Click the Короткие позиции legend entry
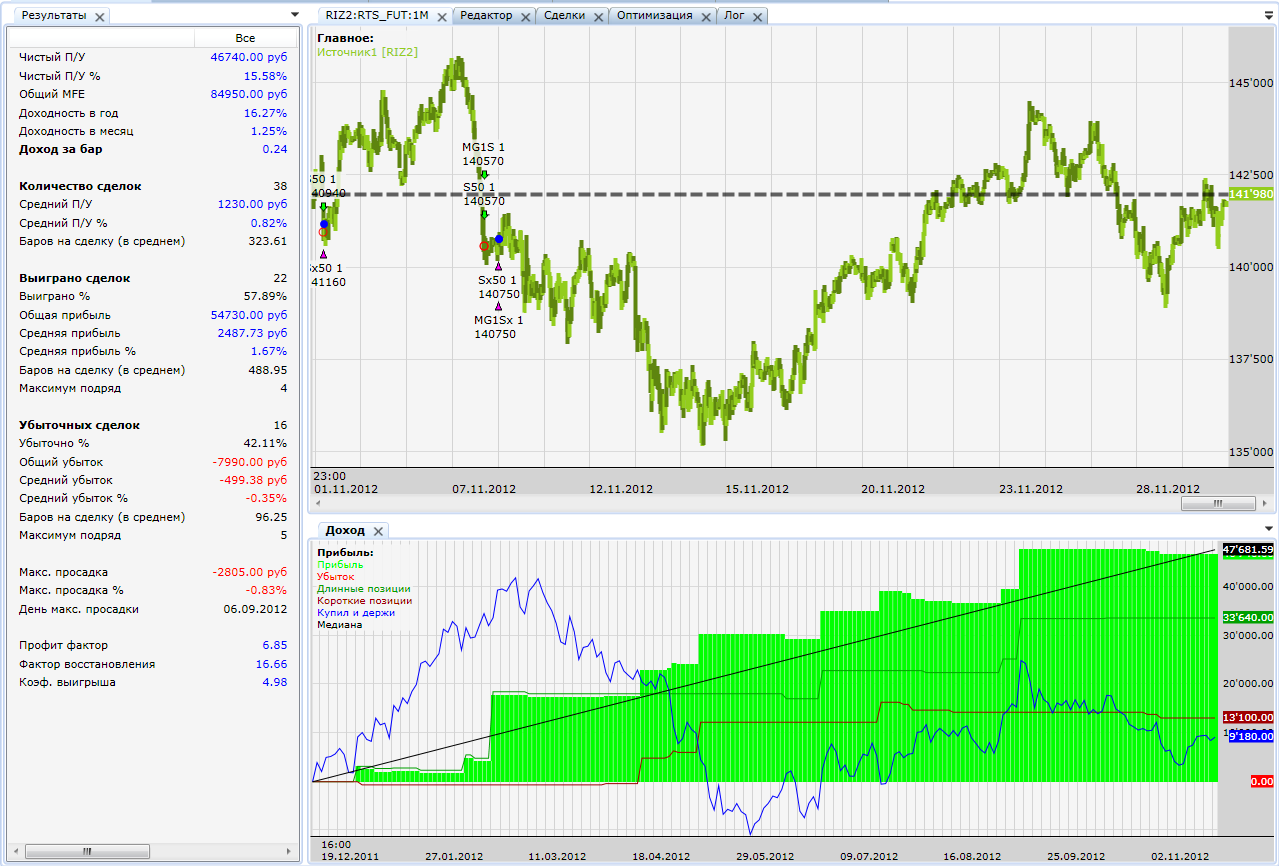 364,601
